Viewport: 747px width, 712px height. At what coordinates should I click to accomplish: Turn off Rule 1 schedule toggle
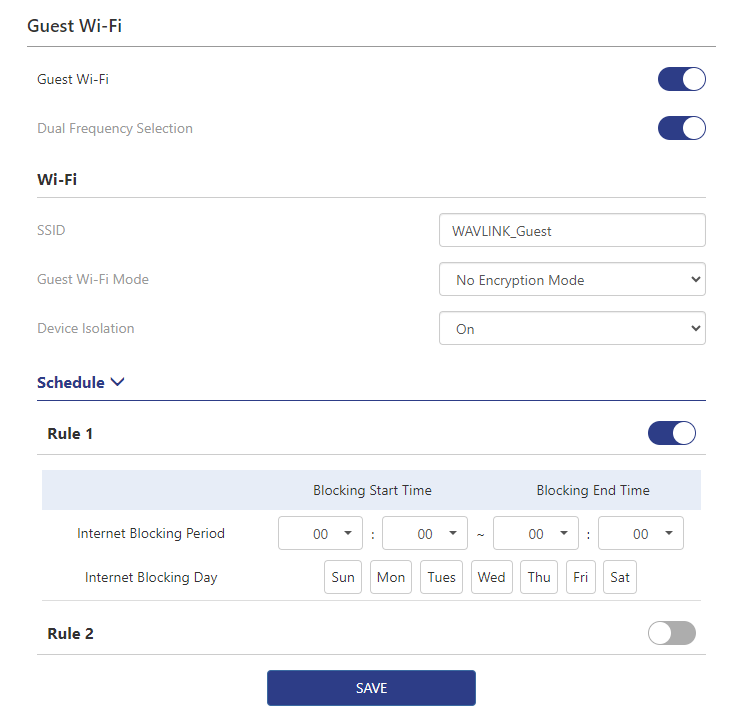pos(671,433)
